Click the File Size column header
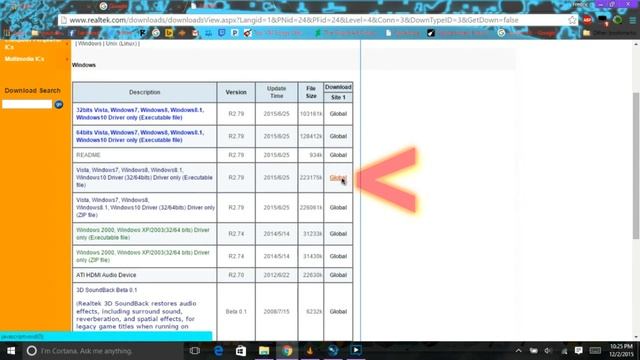The image size is (640, 360). [311, 92]
